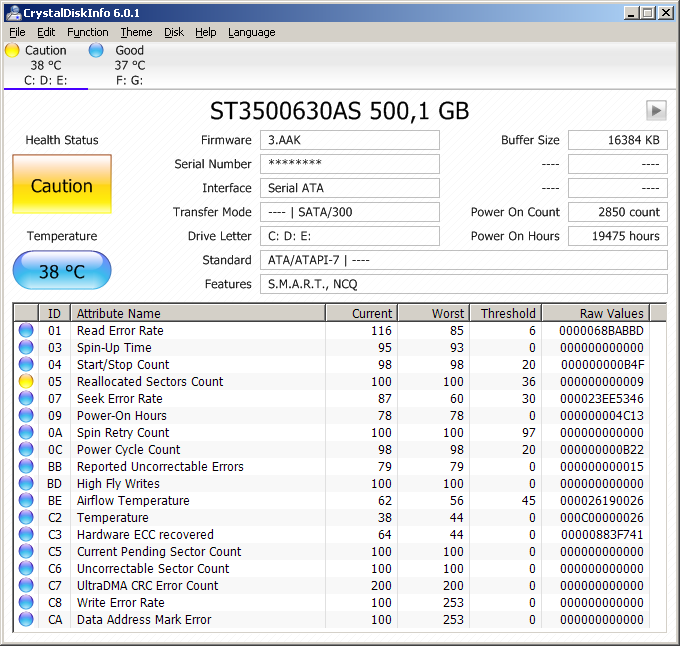The height and width of the screenshot is (646, 680).
Task: Select the Airflow Temperature attribute name
Action: [x=133, y=500]
